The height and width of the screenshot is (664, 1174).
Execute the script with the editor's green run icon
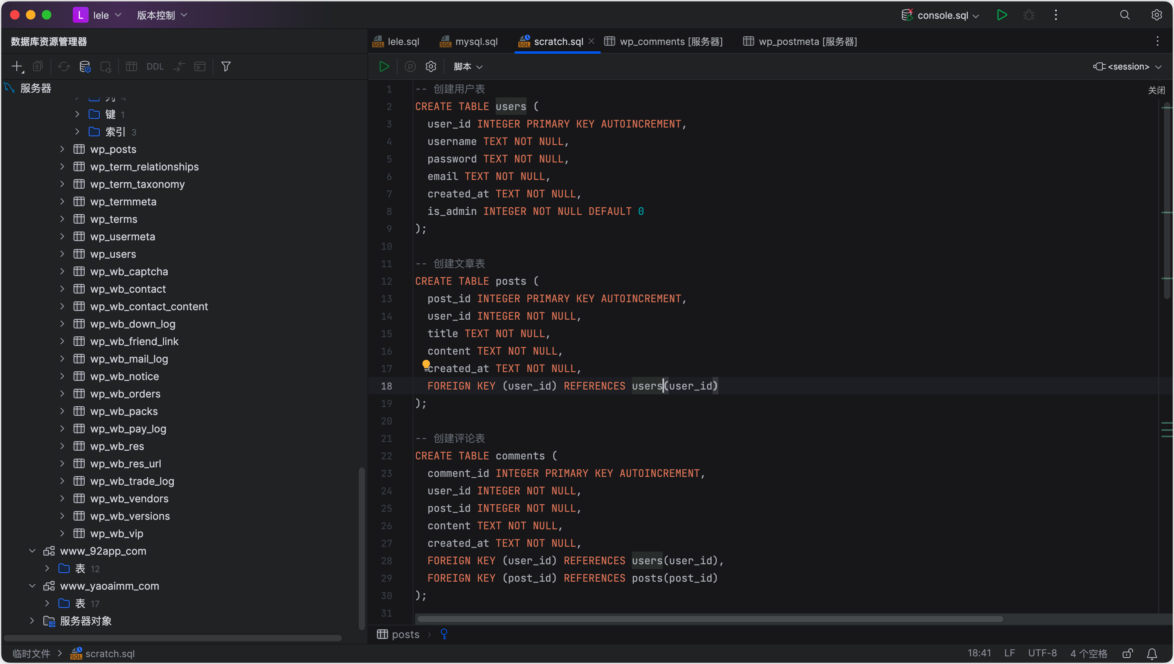(384, 67)
